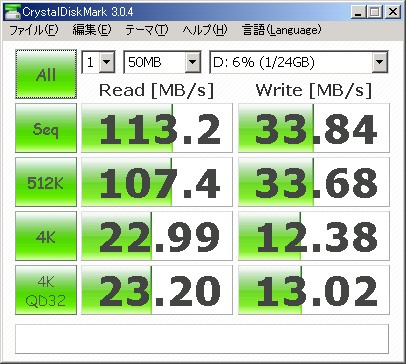Expand the 50MB test size dropdown
This screenshot has height=364, width=406.
tap(162, 62)
